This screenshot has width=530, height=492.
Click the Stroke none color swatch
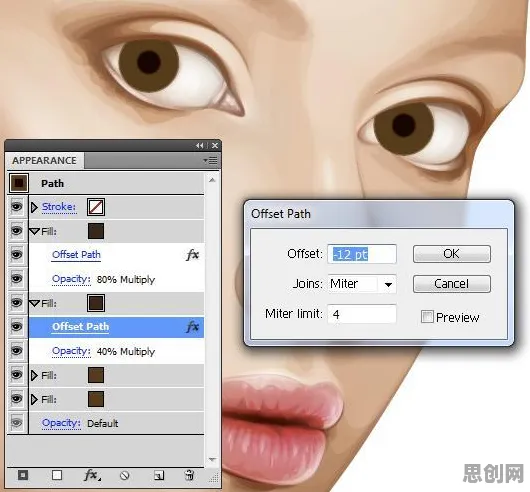pos(96,207)
